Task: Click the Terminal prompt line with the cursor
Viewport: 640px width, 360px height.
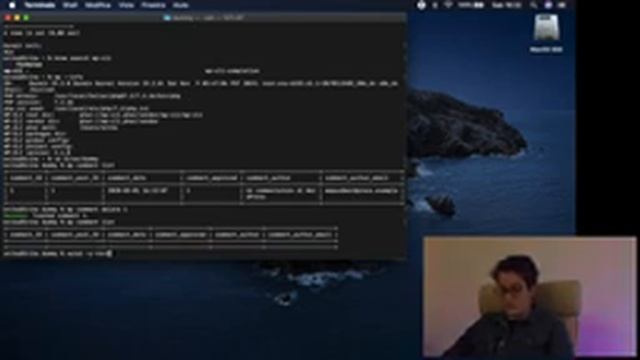Action: pyautogui.click(x=58, y=253)
